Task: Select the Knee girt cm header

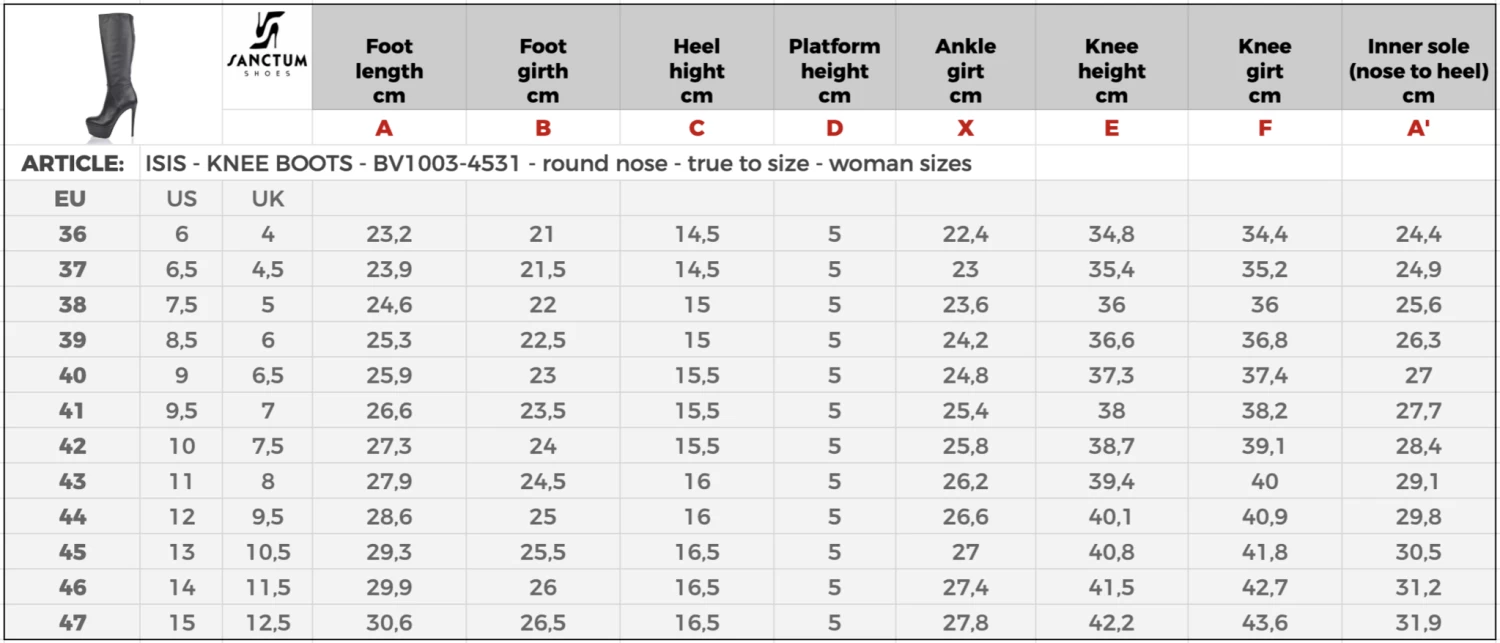Action: coord(1264,71)
